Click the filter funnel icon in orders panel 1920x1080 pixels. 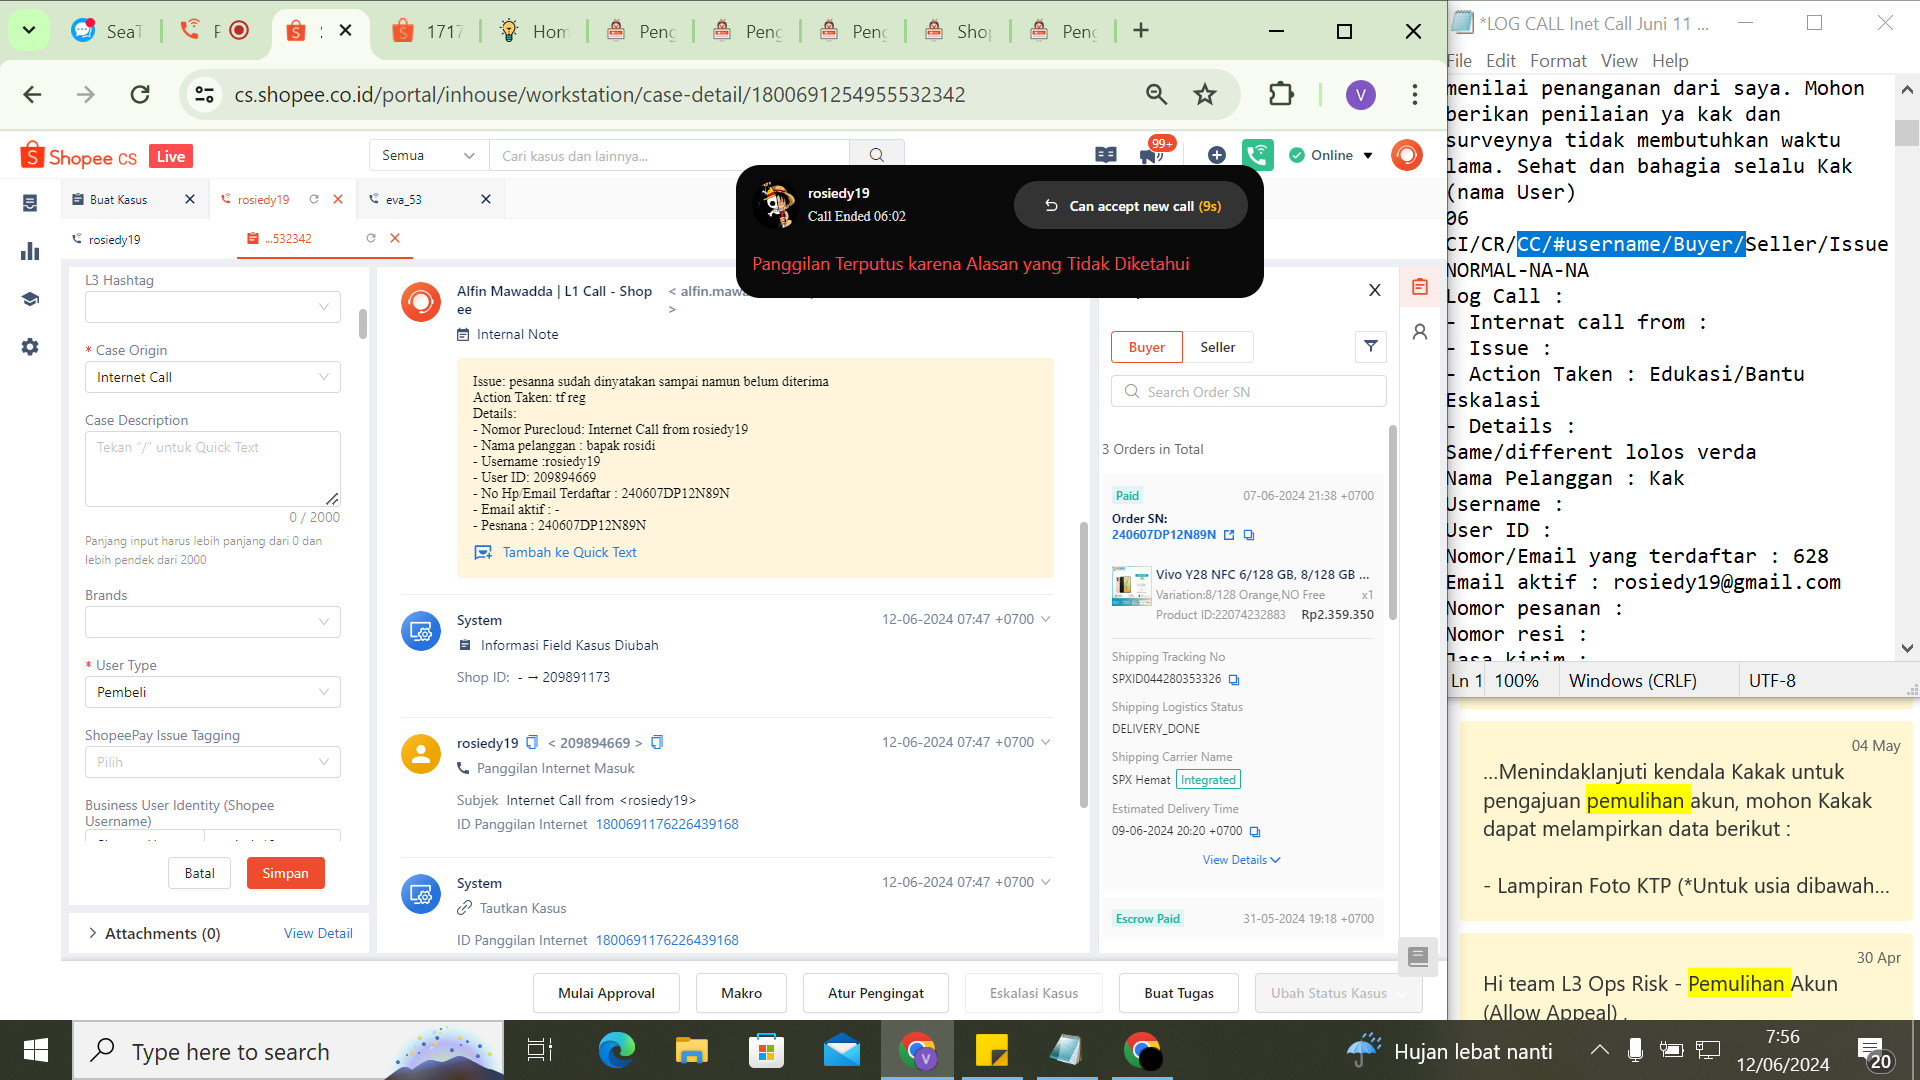point(1370,347)
